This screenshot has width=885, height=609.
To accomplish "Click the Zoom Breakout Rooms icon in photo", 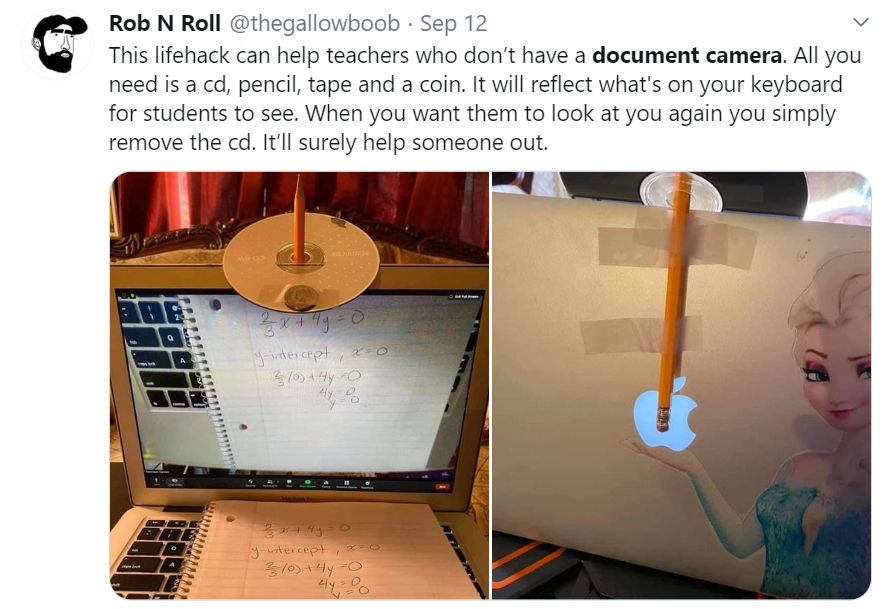I will click(347, 483).
